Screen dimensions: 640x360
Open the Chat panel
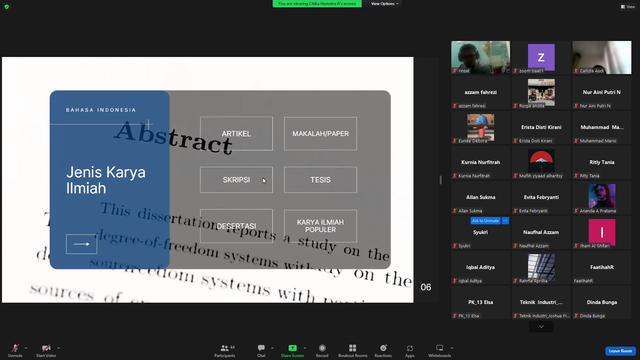pyautogui.click(x=261, y=350)
